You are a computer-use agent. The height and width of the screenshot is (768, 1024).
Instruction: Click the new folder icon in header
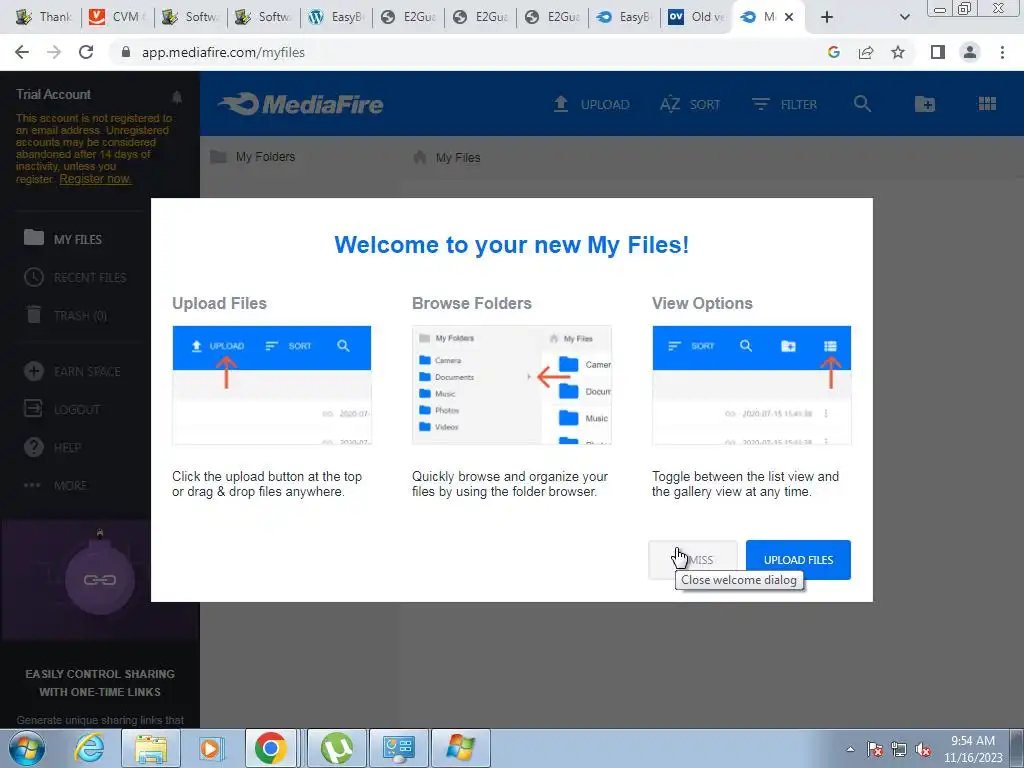(x=925, y=104)
